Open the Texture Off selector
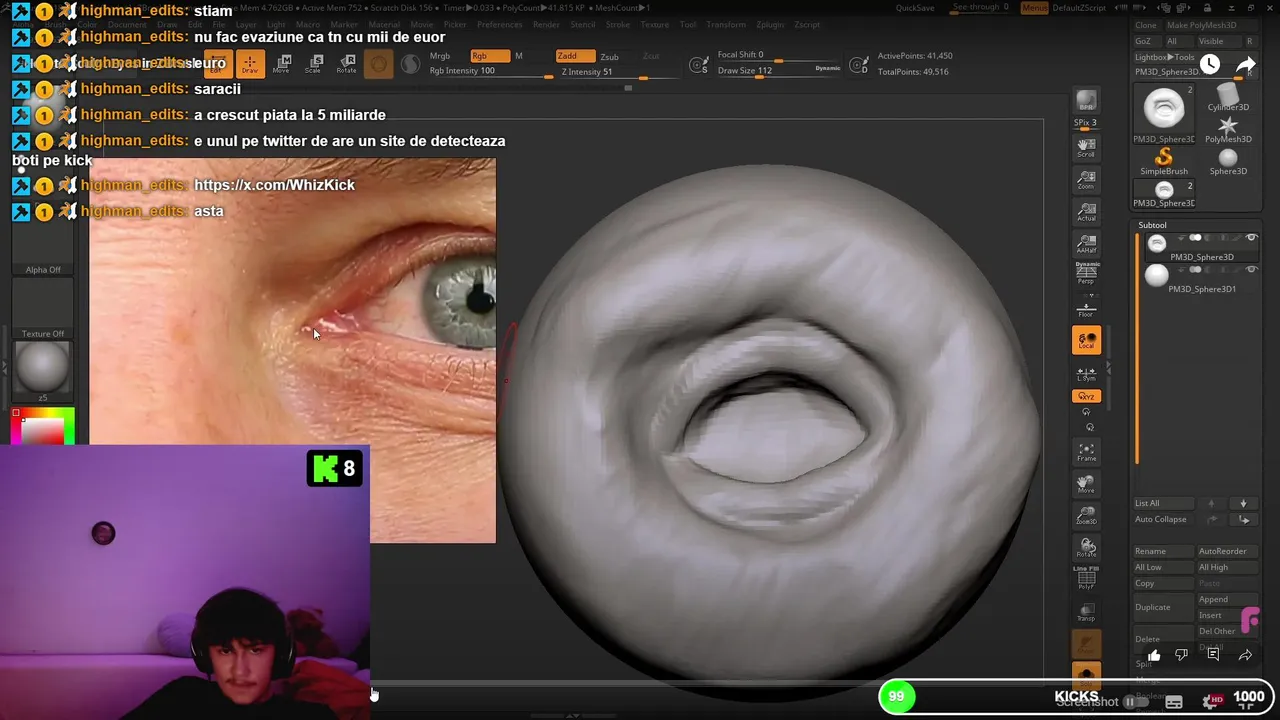The width and height of the screenshot is (1280, 720). pyautogui.click(x=43, y=310)
